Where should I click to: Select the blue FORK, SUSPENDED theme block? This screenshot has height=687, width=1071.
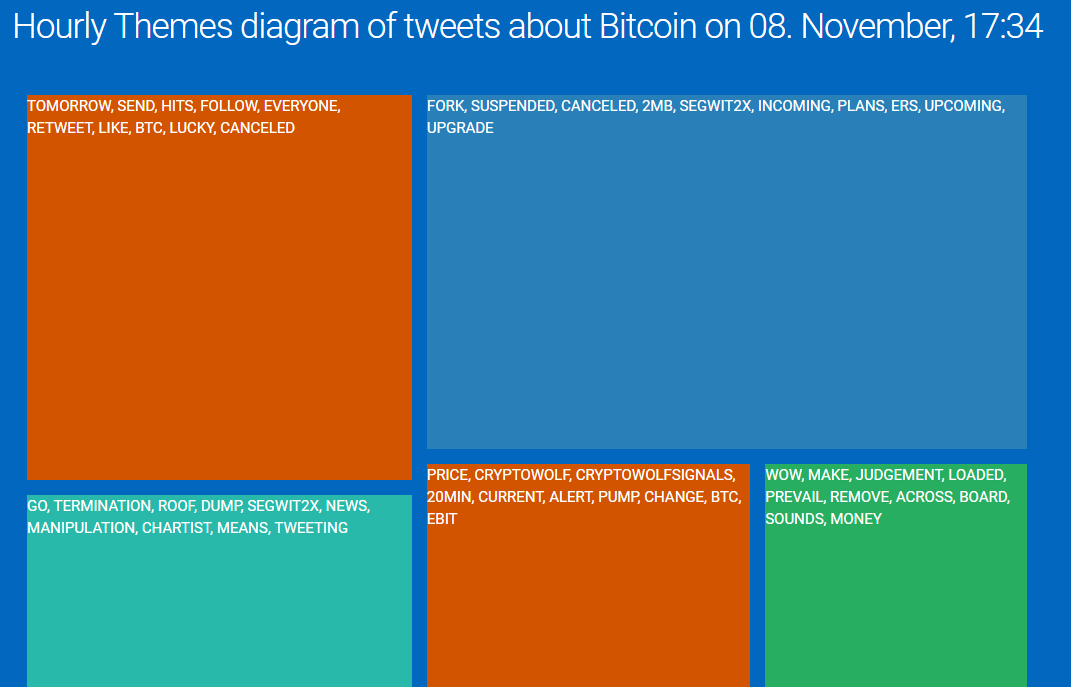(727, 272)
